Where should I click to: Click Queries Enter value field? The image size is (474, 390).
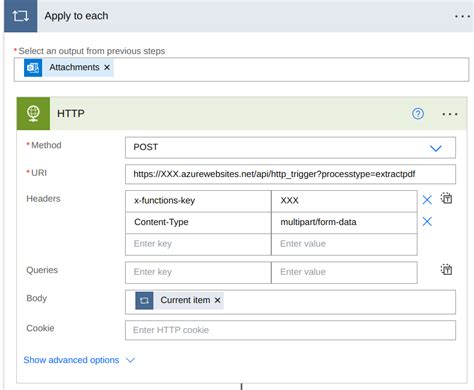344,272
